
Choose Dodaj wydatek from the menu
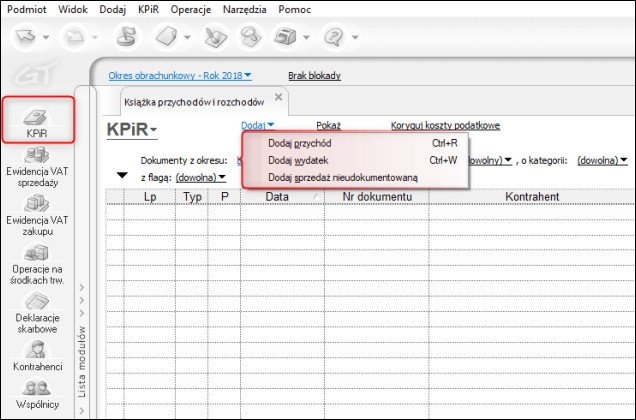355,161
